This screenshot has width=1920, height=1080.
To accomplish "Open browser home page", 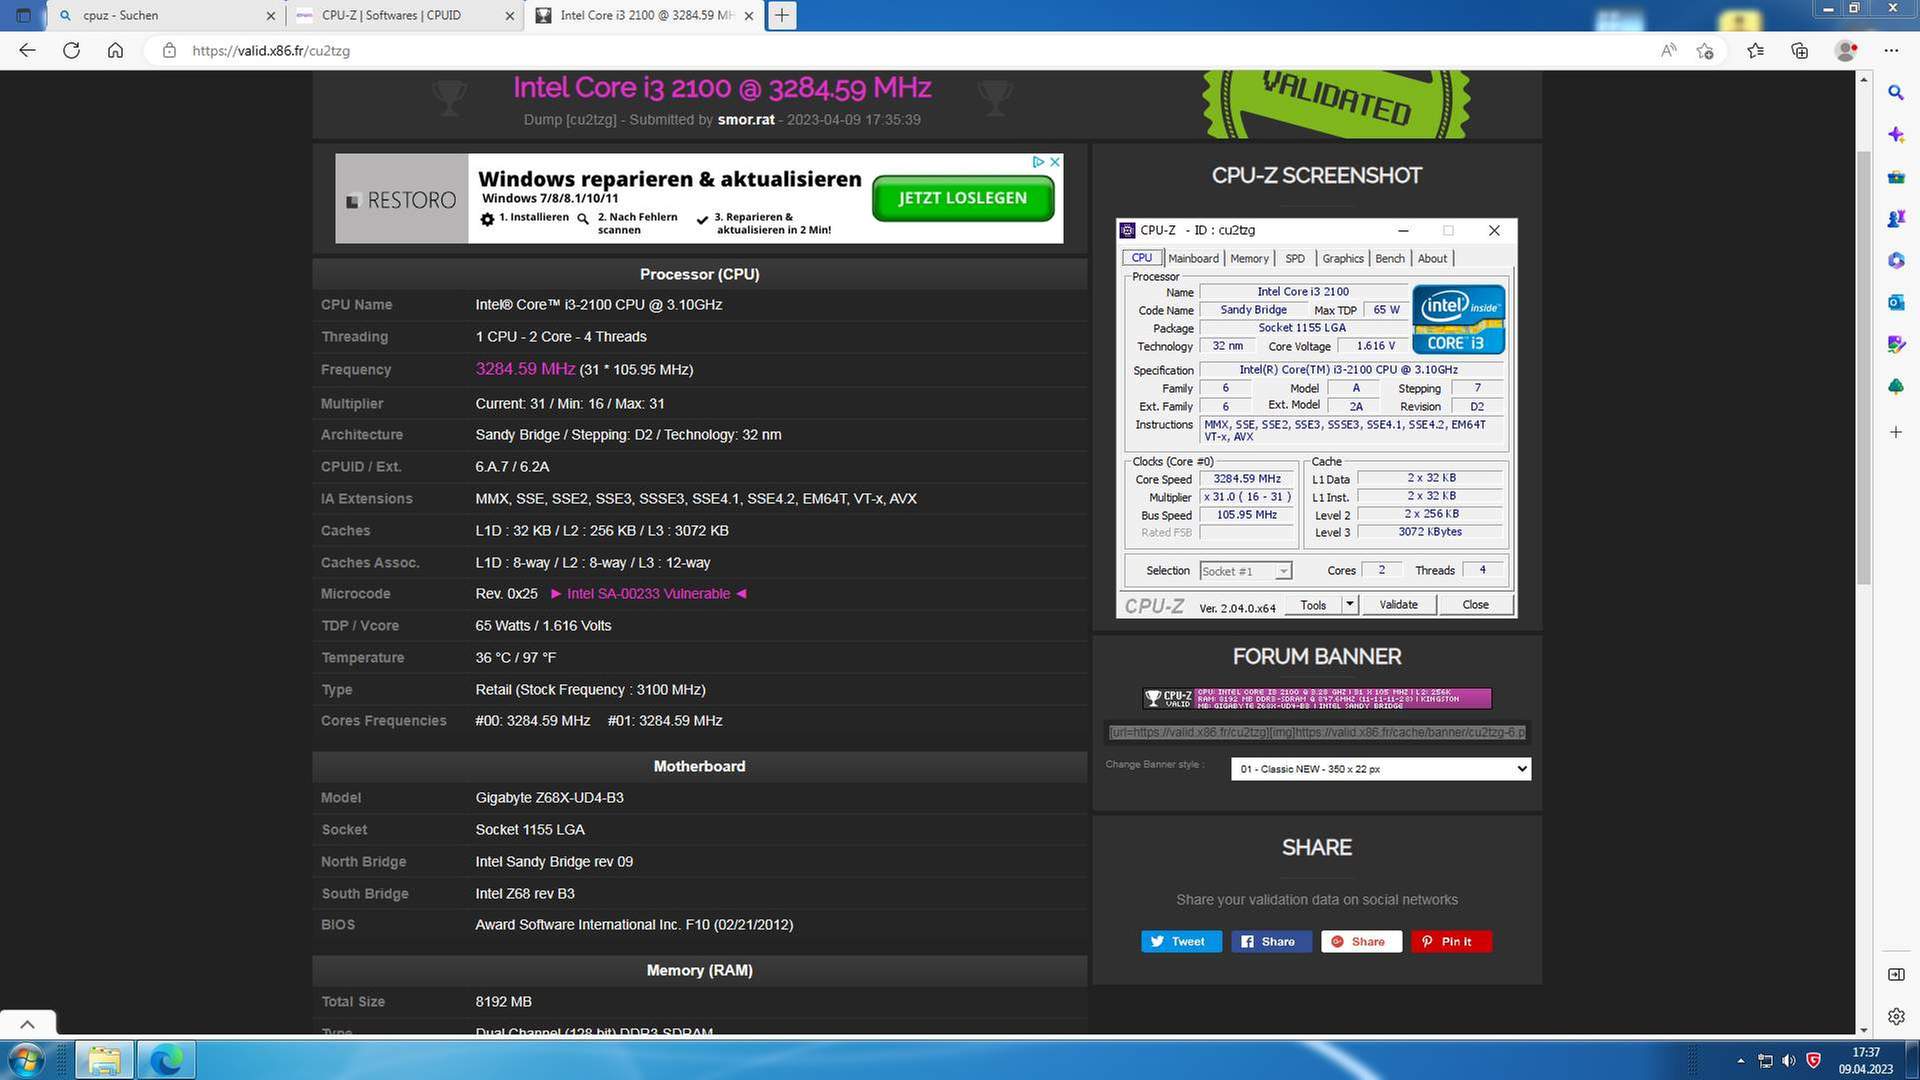I will click(115, 50).
